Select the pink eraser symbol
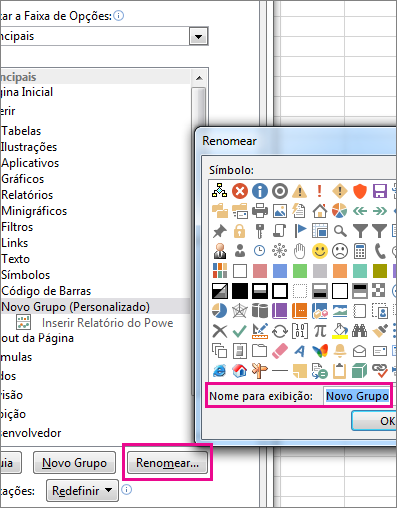 280,351
